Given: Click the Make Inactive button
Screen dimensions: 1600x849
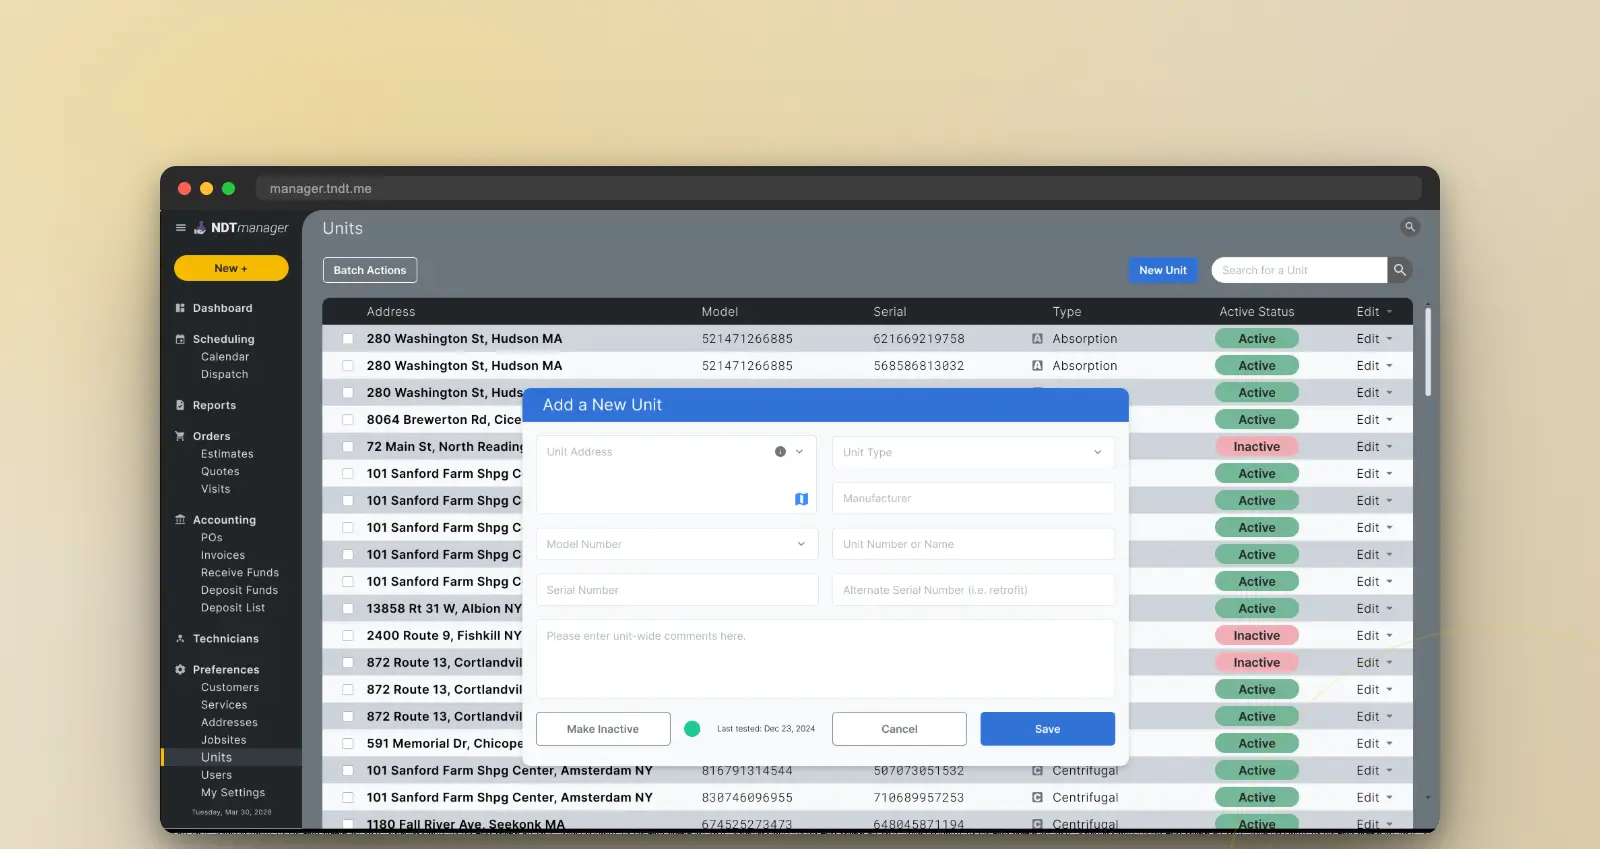Looking at the screenshot, I should coord(603,729).
